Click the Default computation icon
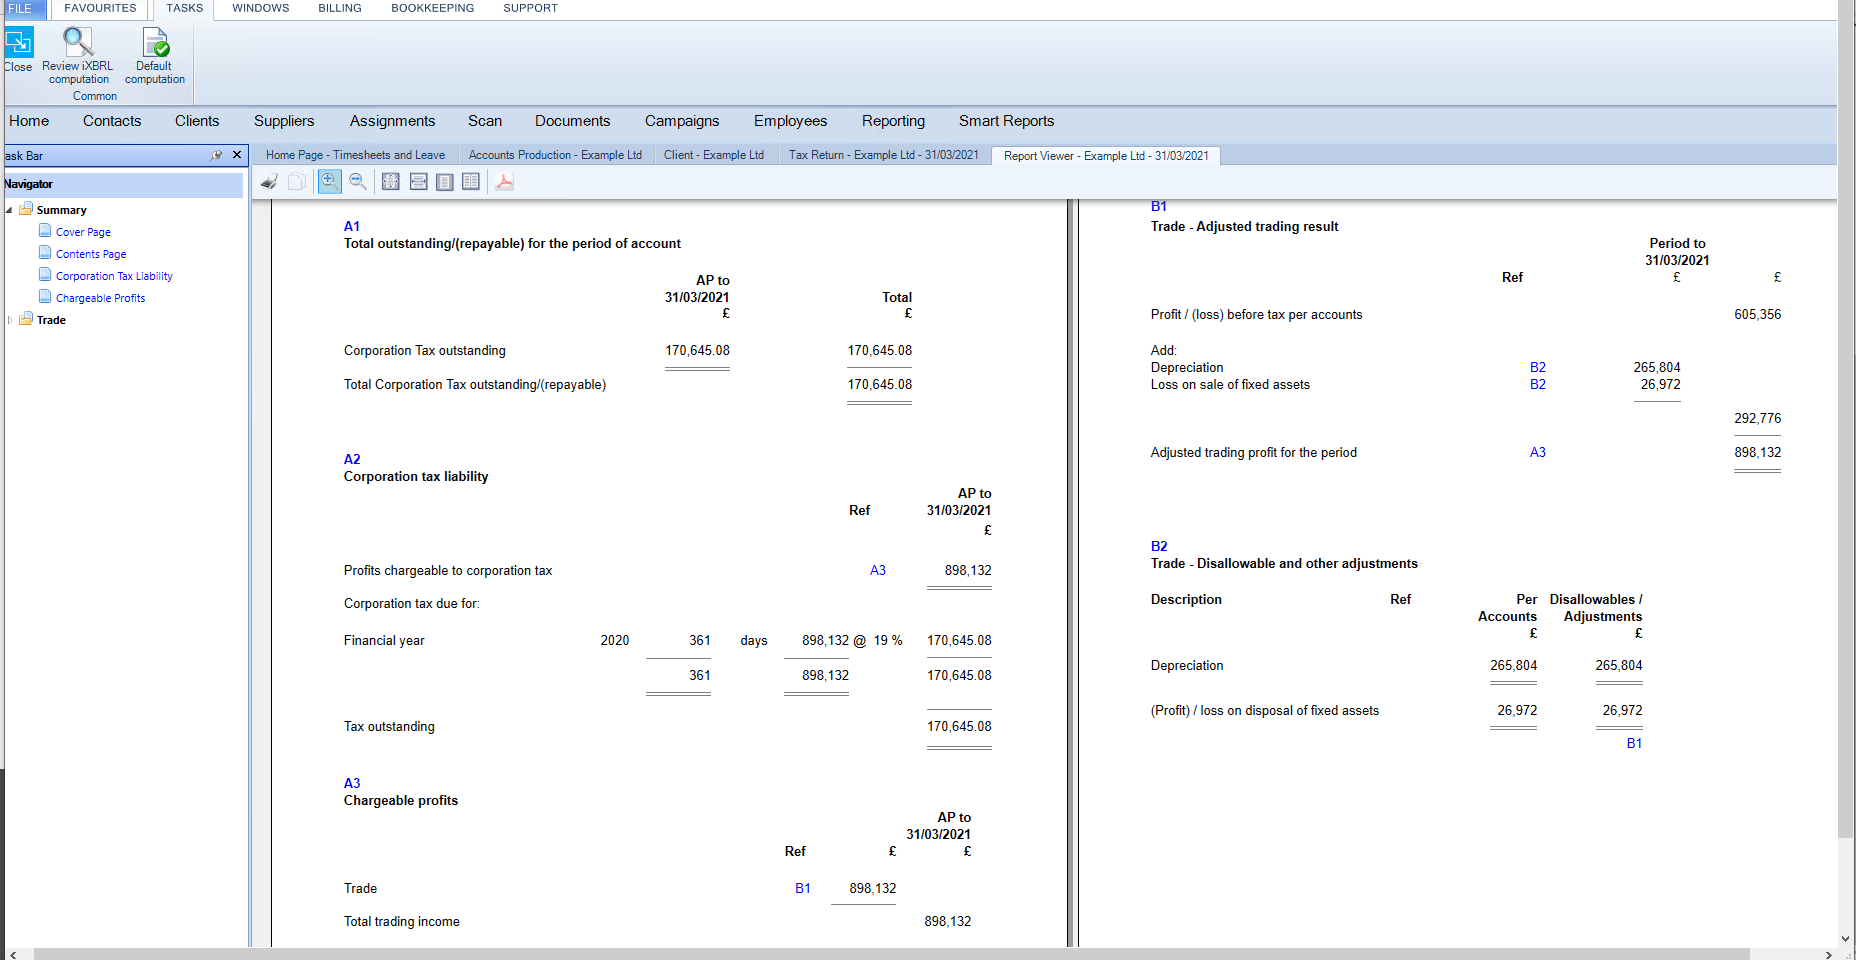Image resolution: width=1856 pixels, height=960 pixels. (x=155, y=42)
